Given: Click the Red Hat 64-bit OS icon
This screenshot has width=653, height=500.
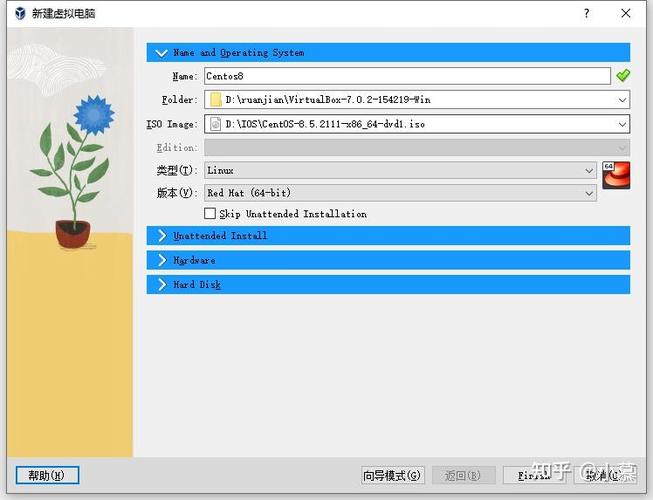Looking at the screenshot, I should pos(616,175).
